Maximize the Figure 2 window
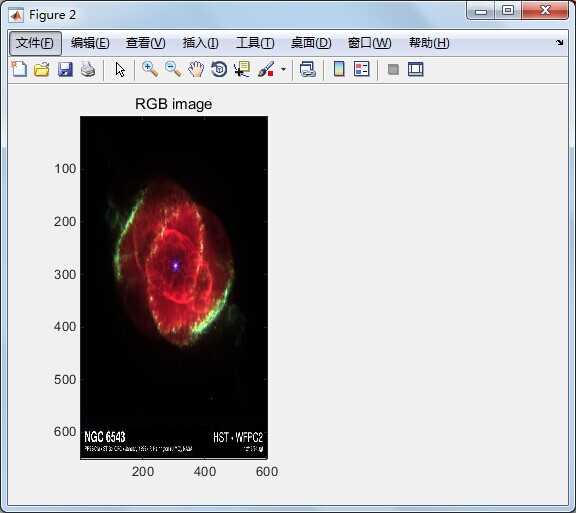 click(508, 10)
